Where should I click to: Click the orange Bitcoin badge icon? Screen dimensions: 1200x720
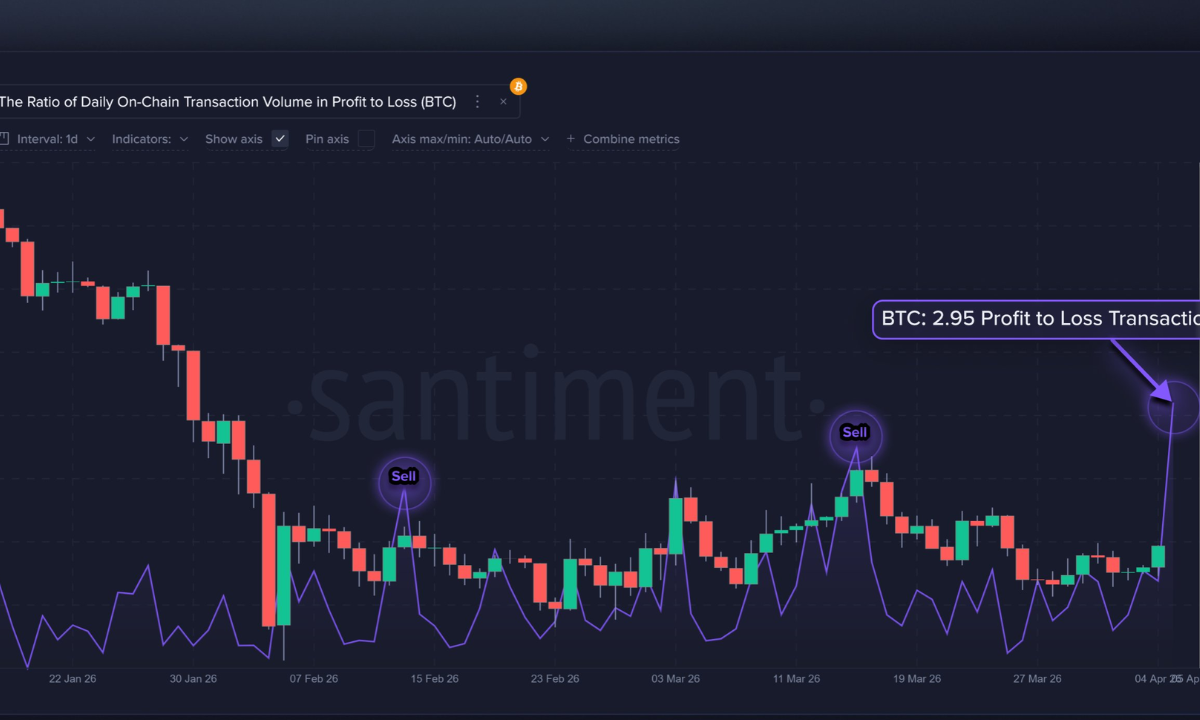click(x=518, y=86)
